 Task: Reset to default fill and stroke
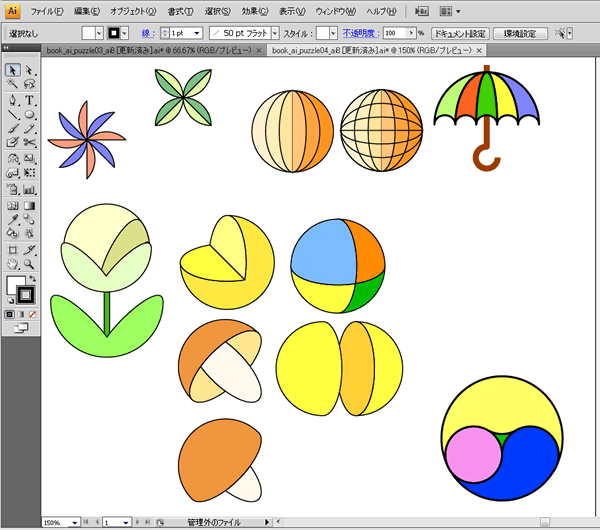[x=10, y=301]
